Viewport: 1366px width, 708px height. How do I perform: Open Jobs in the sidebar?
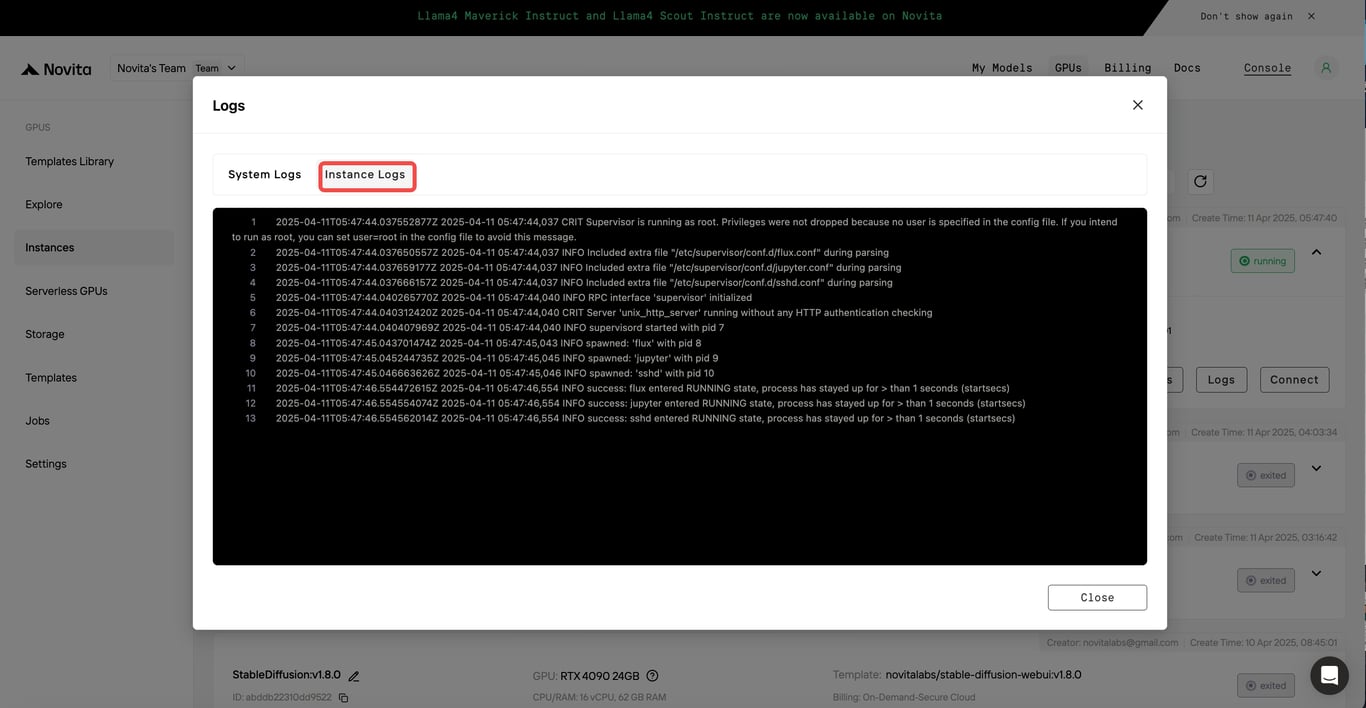click(38, 421)
